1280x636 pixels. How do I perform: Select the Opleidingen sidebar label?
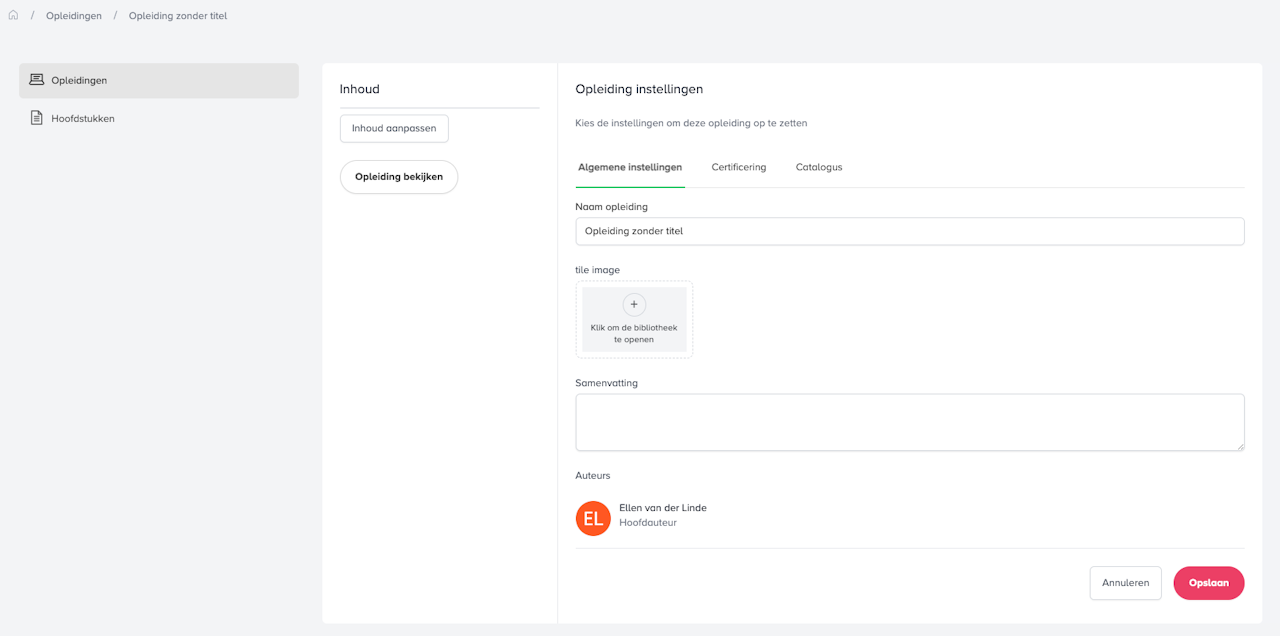point(79,80)
